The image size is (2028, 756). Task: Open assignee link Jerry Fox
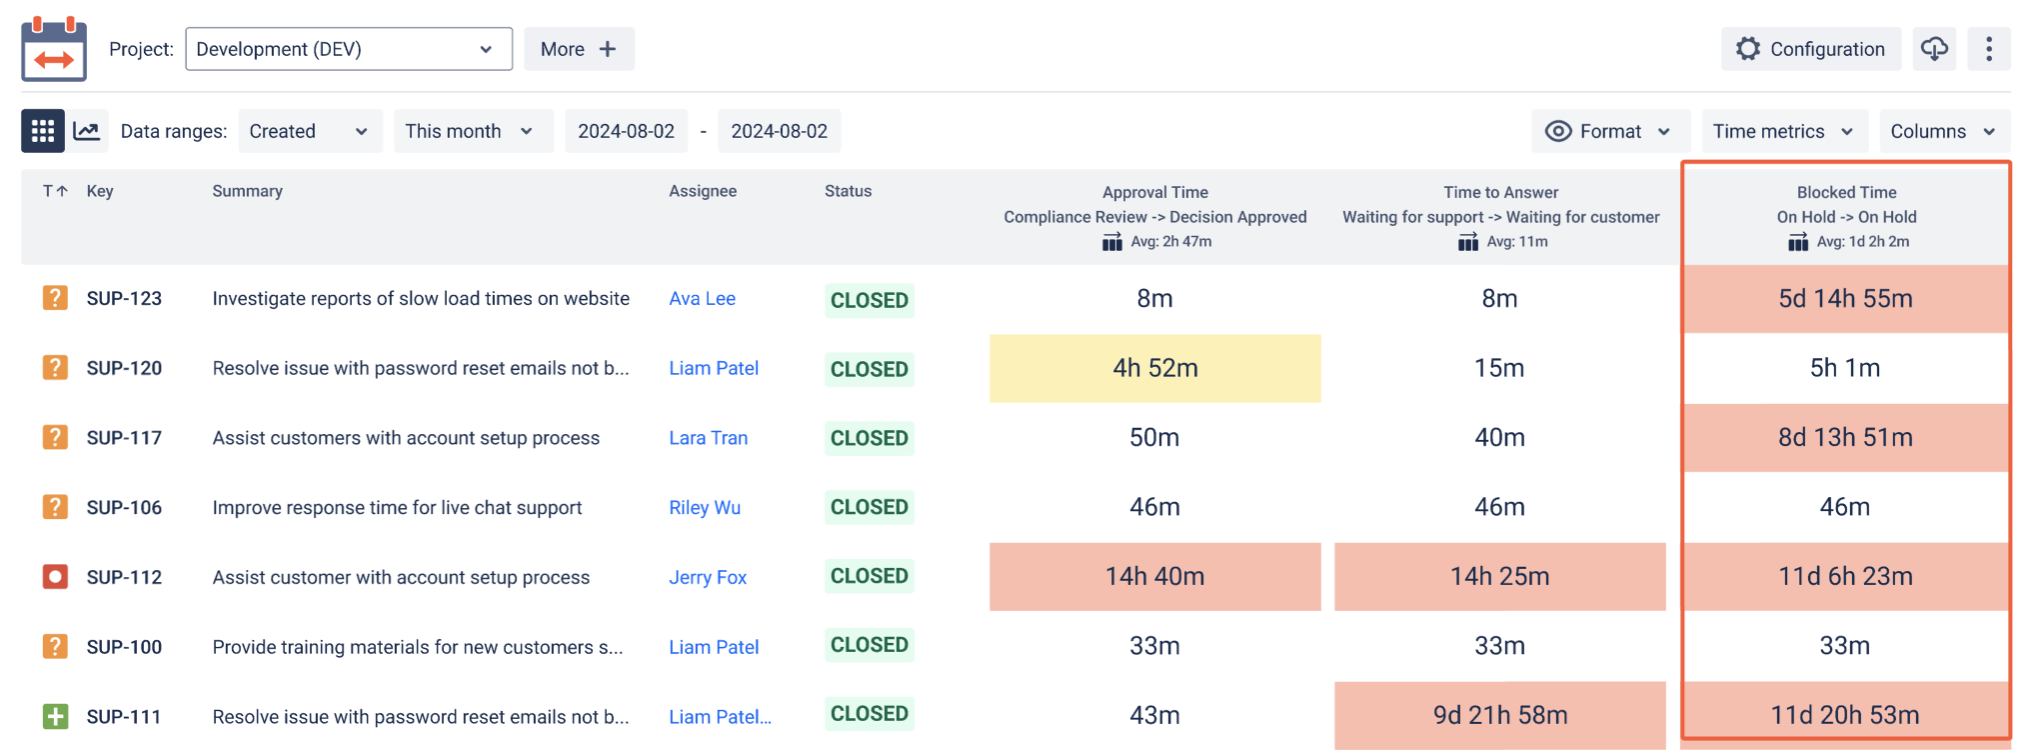(708, 577)
